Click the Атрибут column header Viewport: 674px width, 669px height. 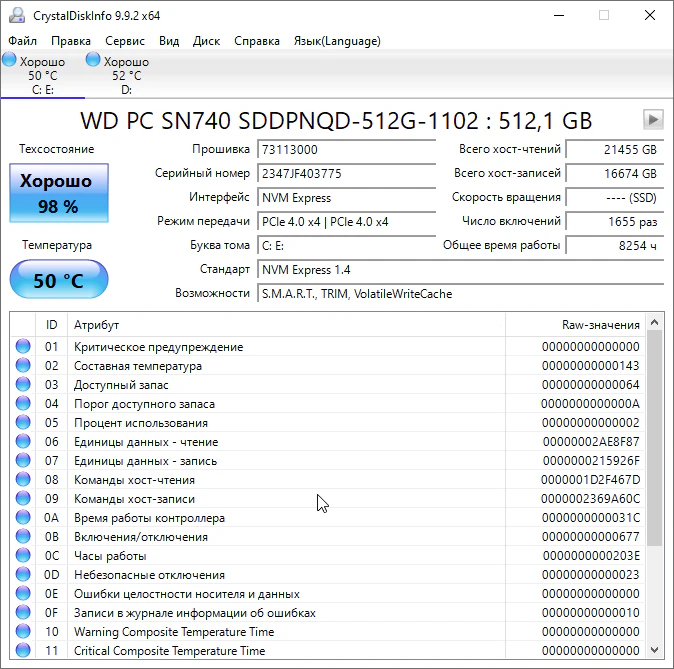pyautogui.click(x=286, y=325)
